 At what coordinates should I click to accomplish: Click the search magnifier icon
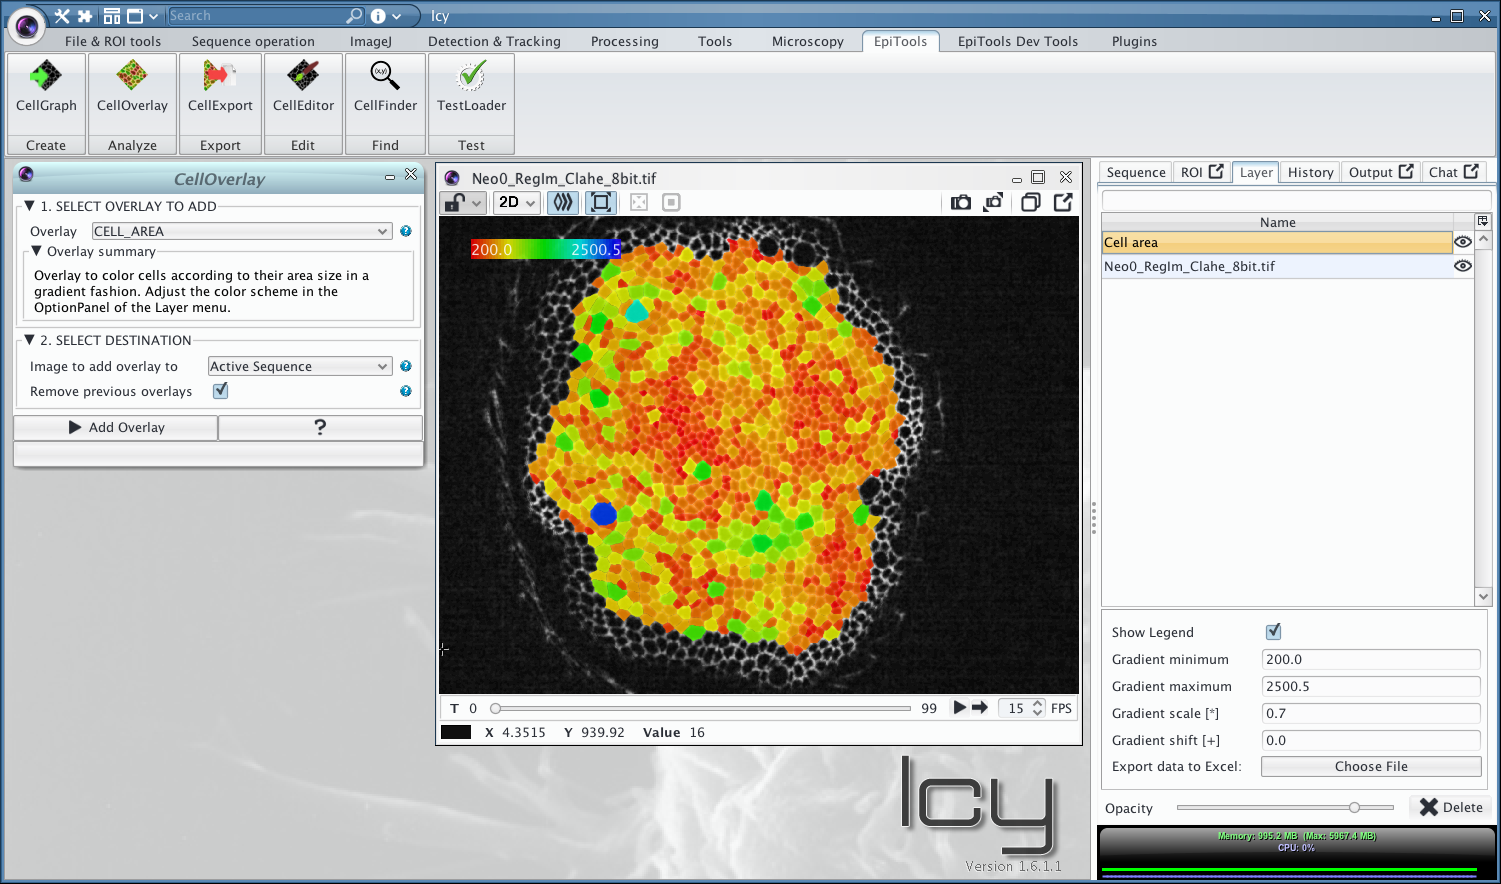click(x=354, y=16)
